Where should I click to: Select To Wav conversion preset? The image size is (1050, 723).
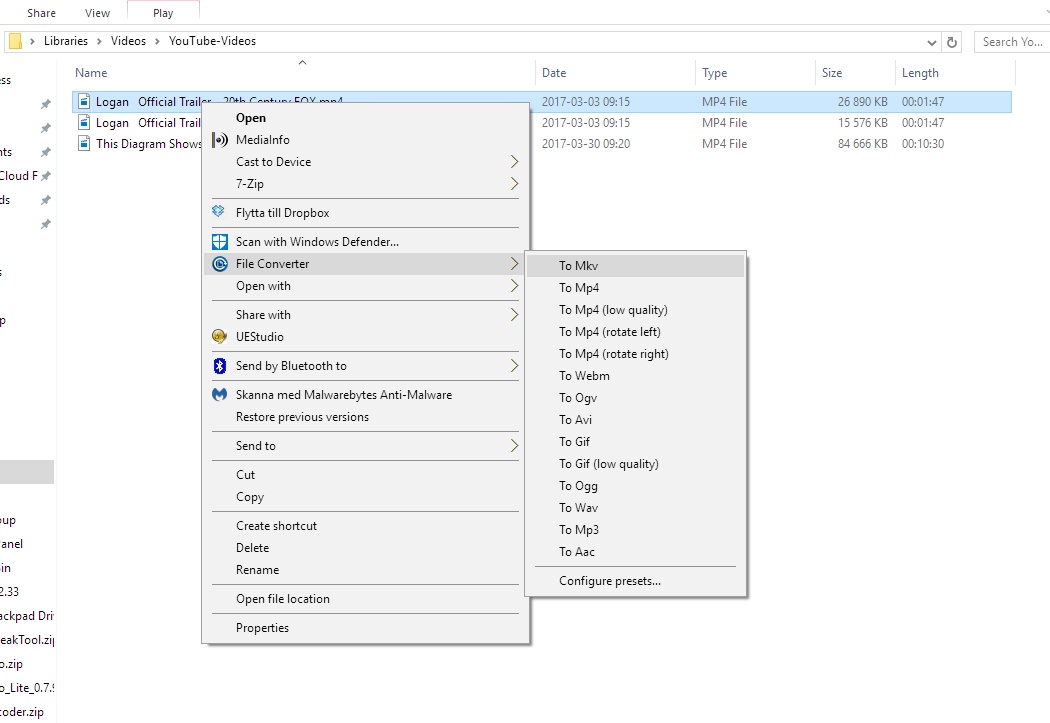click(x=635, y=507)
